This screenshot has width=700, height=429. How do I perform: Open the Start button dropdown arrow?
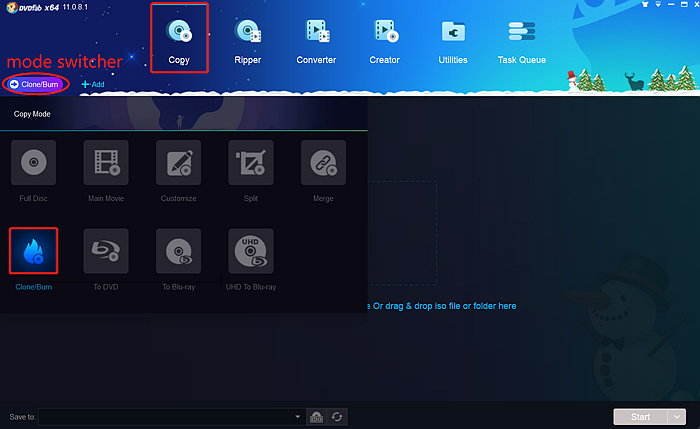click(677, 417)
